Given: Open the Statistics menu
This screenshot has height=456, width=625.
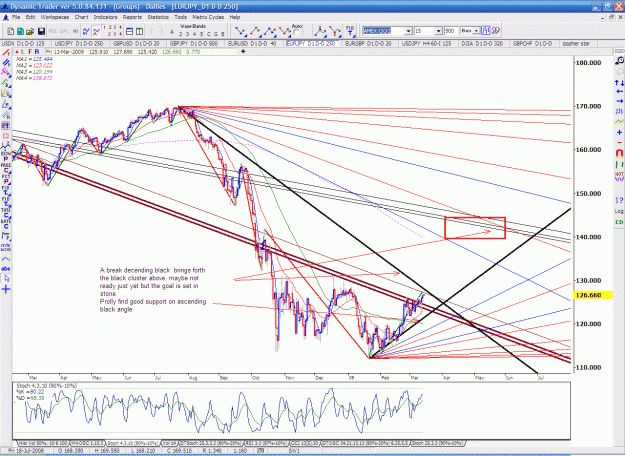Looking at the screenshot, I should (x=158, y=17).
